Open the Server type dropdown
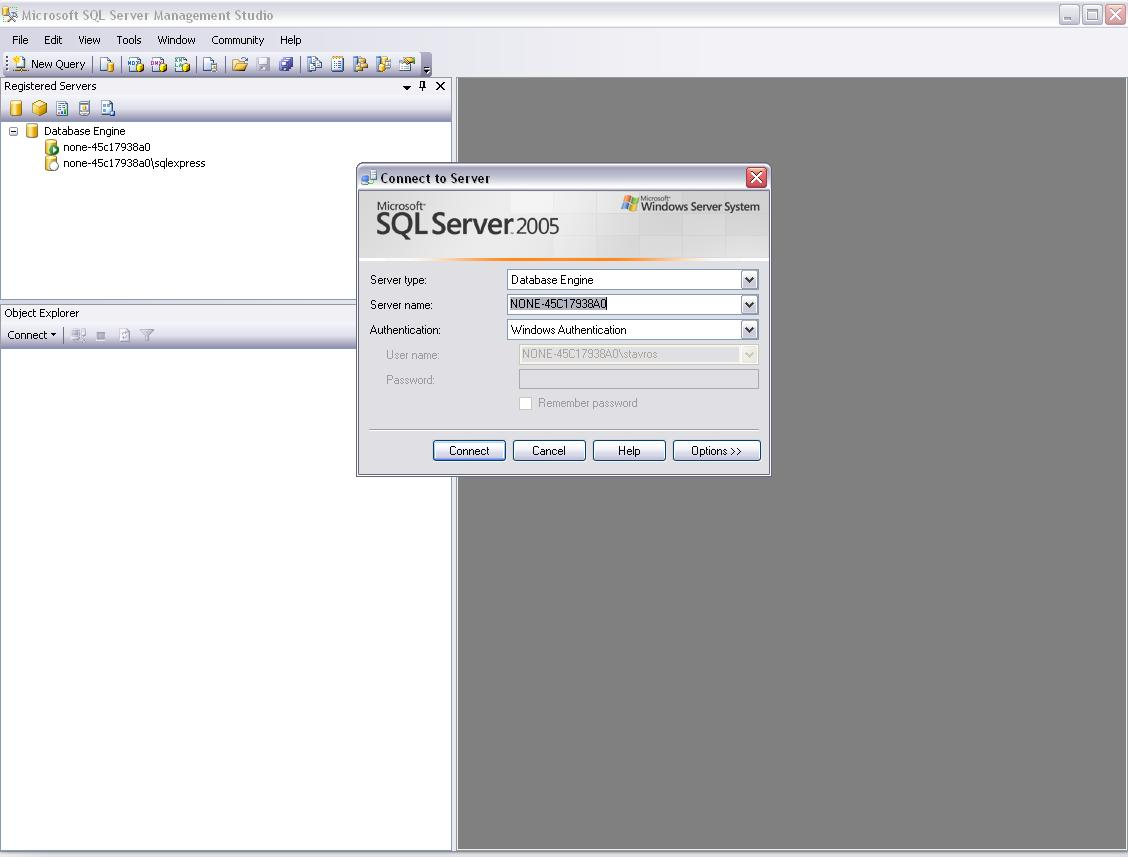 pos(749,280)
